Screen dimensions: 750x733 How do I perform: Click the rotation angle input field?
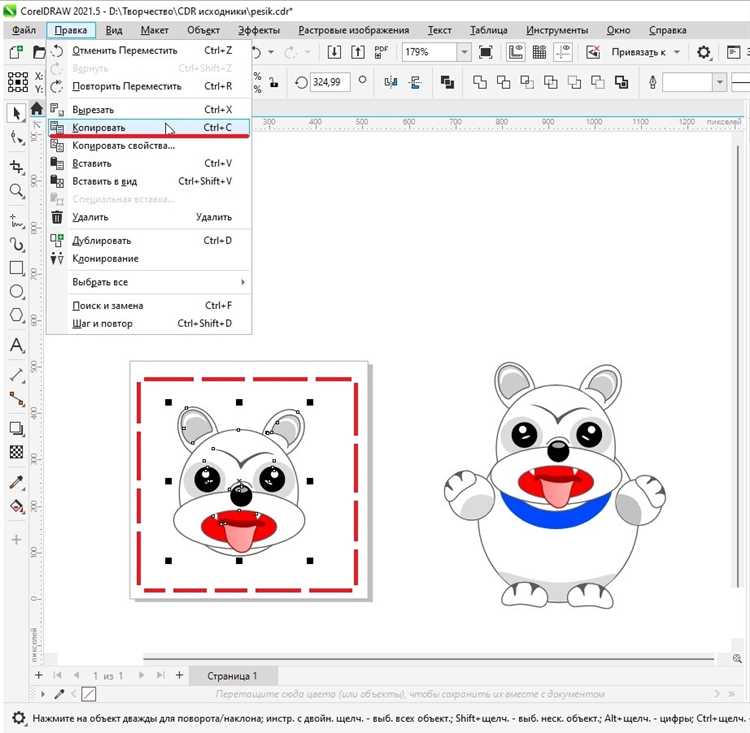[331, 82]
